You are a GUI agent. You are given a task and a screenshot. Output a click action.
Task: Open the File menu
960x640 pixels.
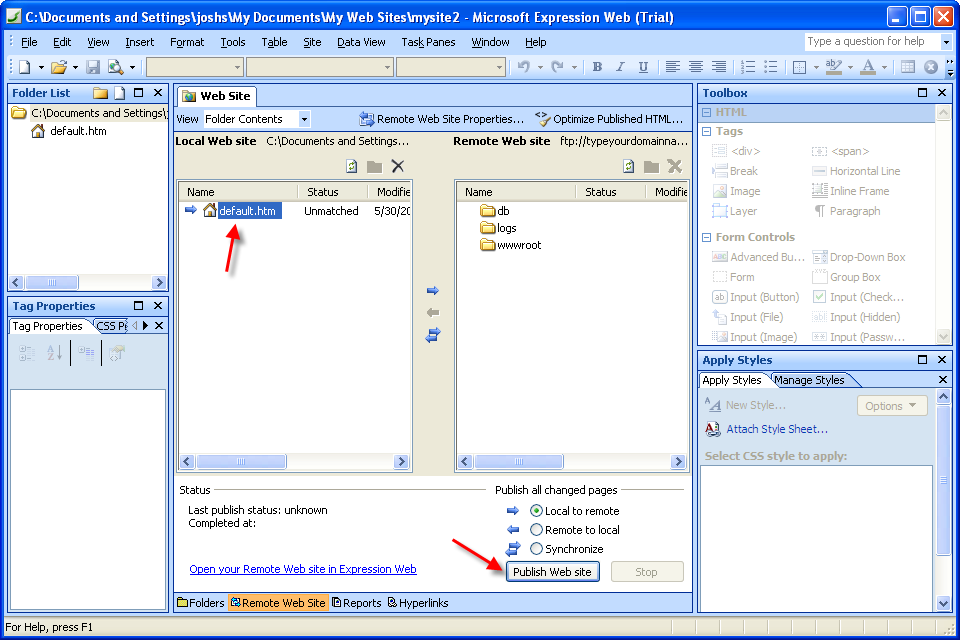pos(29,42)
